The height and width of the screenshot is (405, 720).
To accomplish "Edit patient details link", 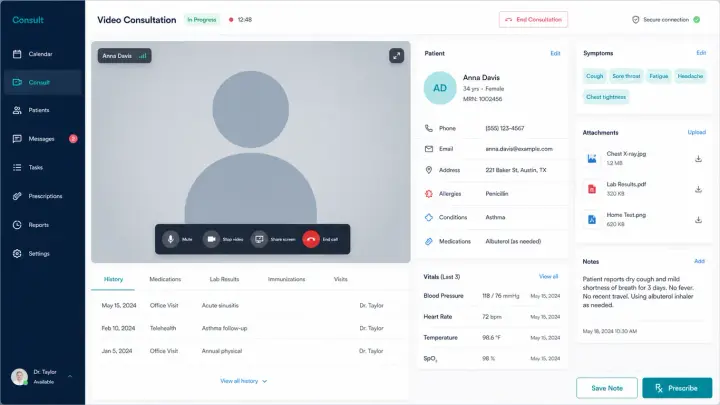I will [x=555, y=53].
